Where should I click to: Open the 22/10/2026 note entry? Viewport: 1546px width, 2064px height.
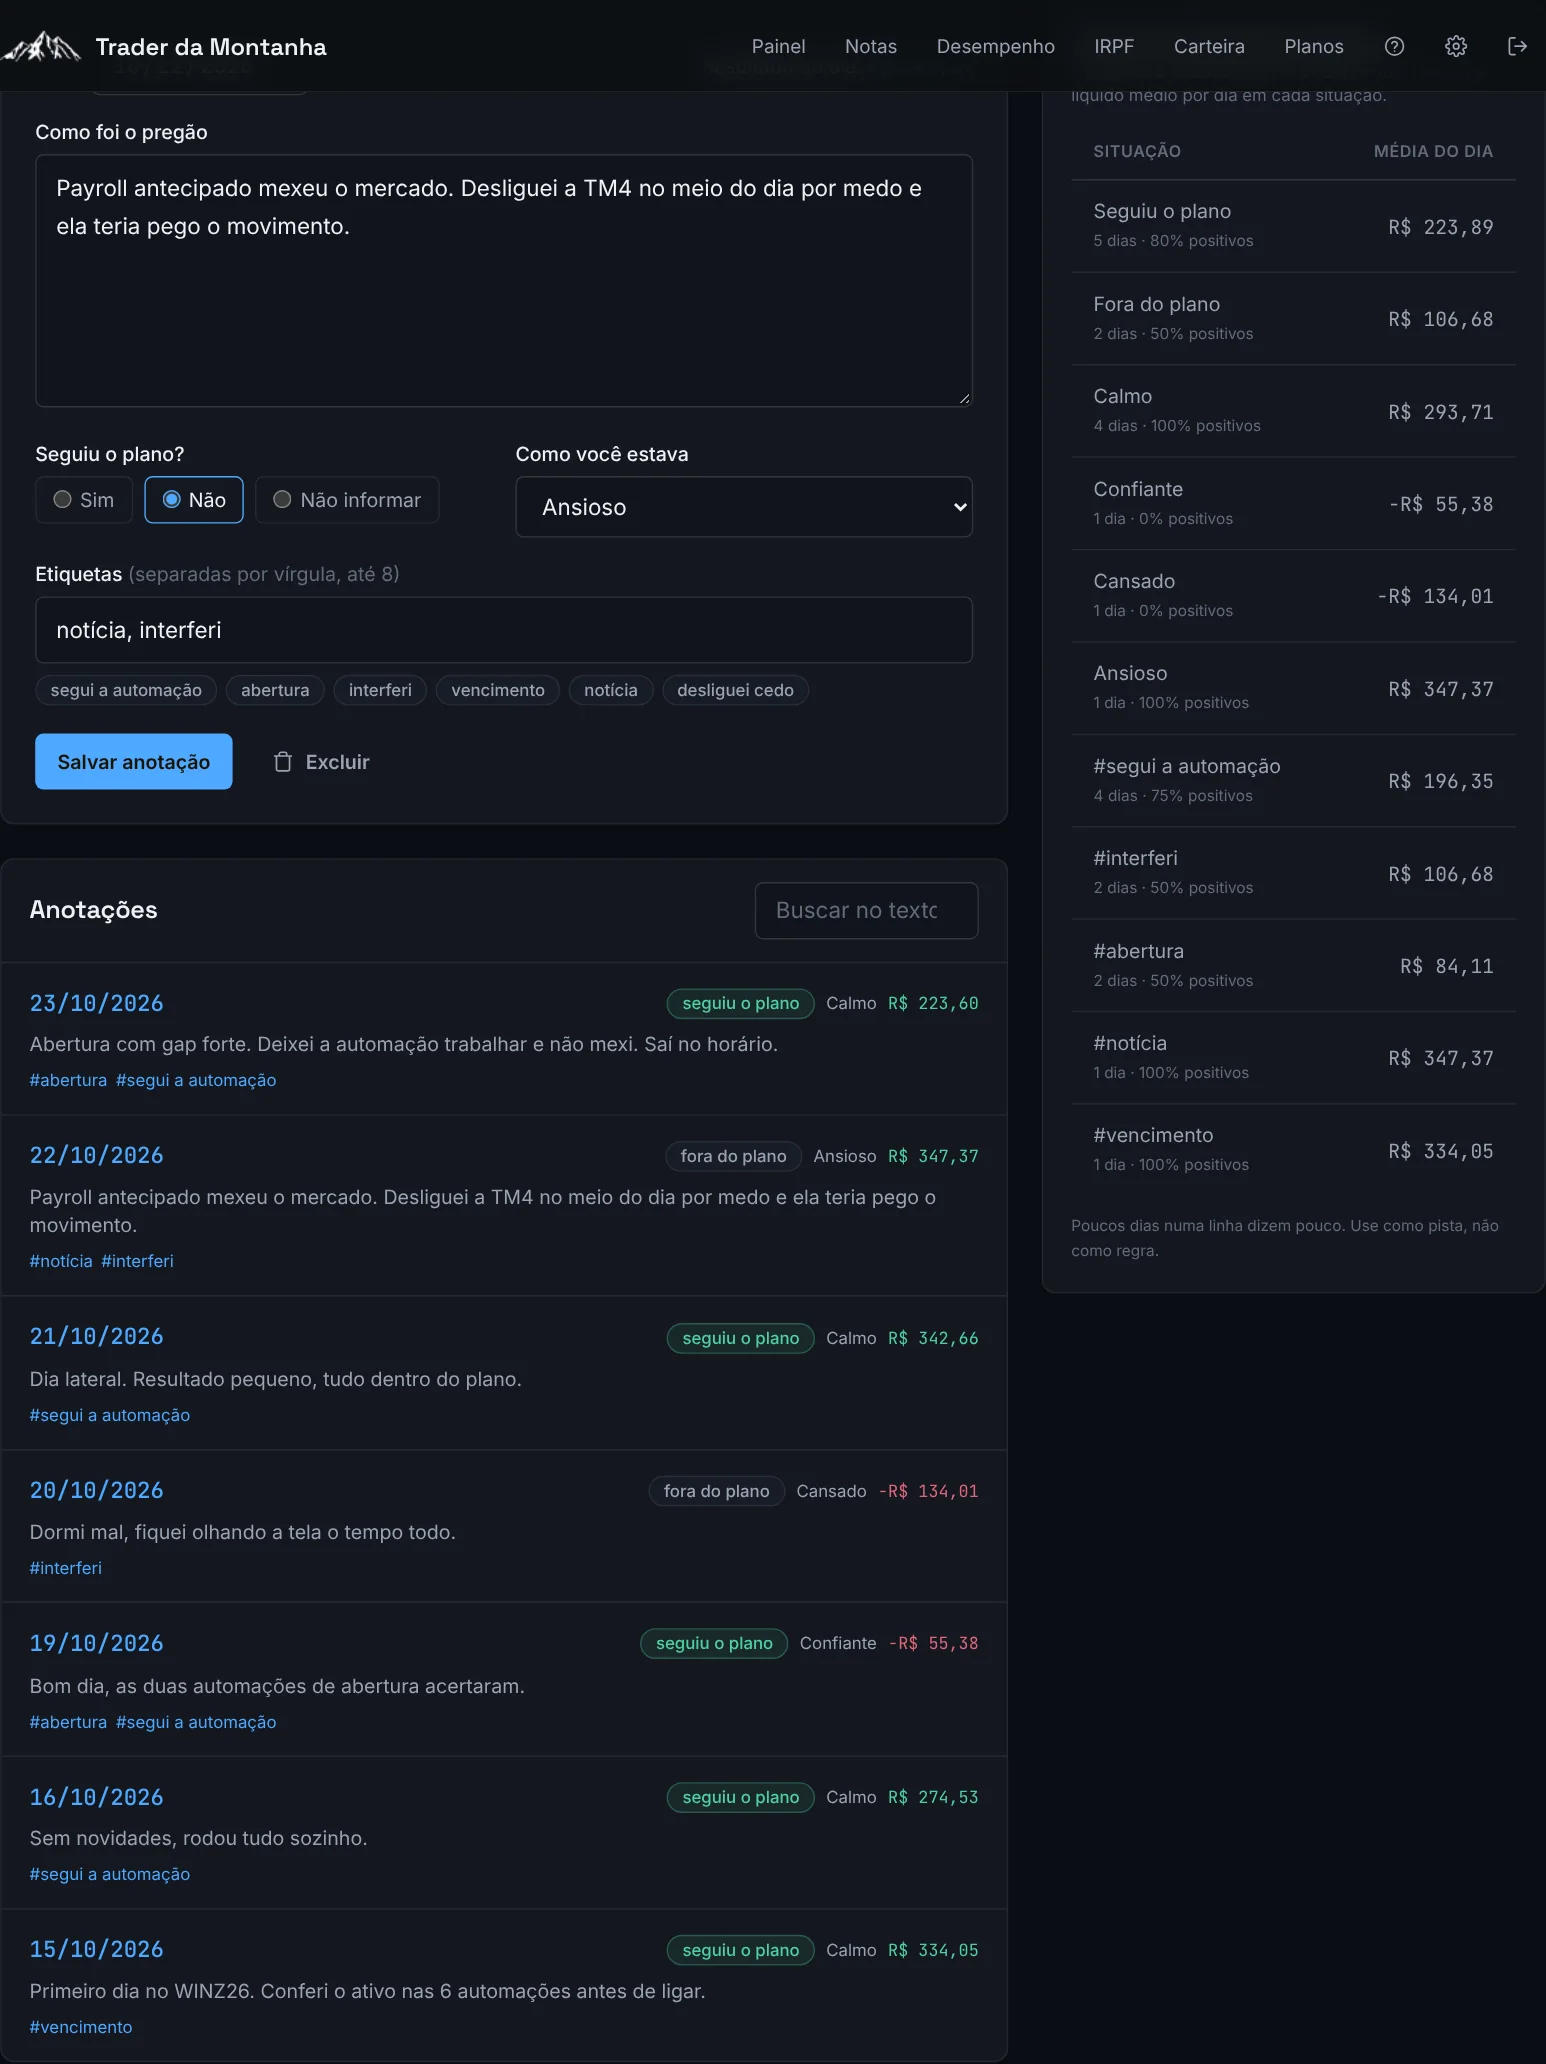(504, 1206)
